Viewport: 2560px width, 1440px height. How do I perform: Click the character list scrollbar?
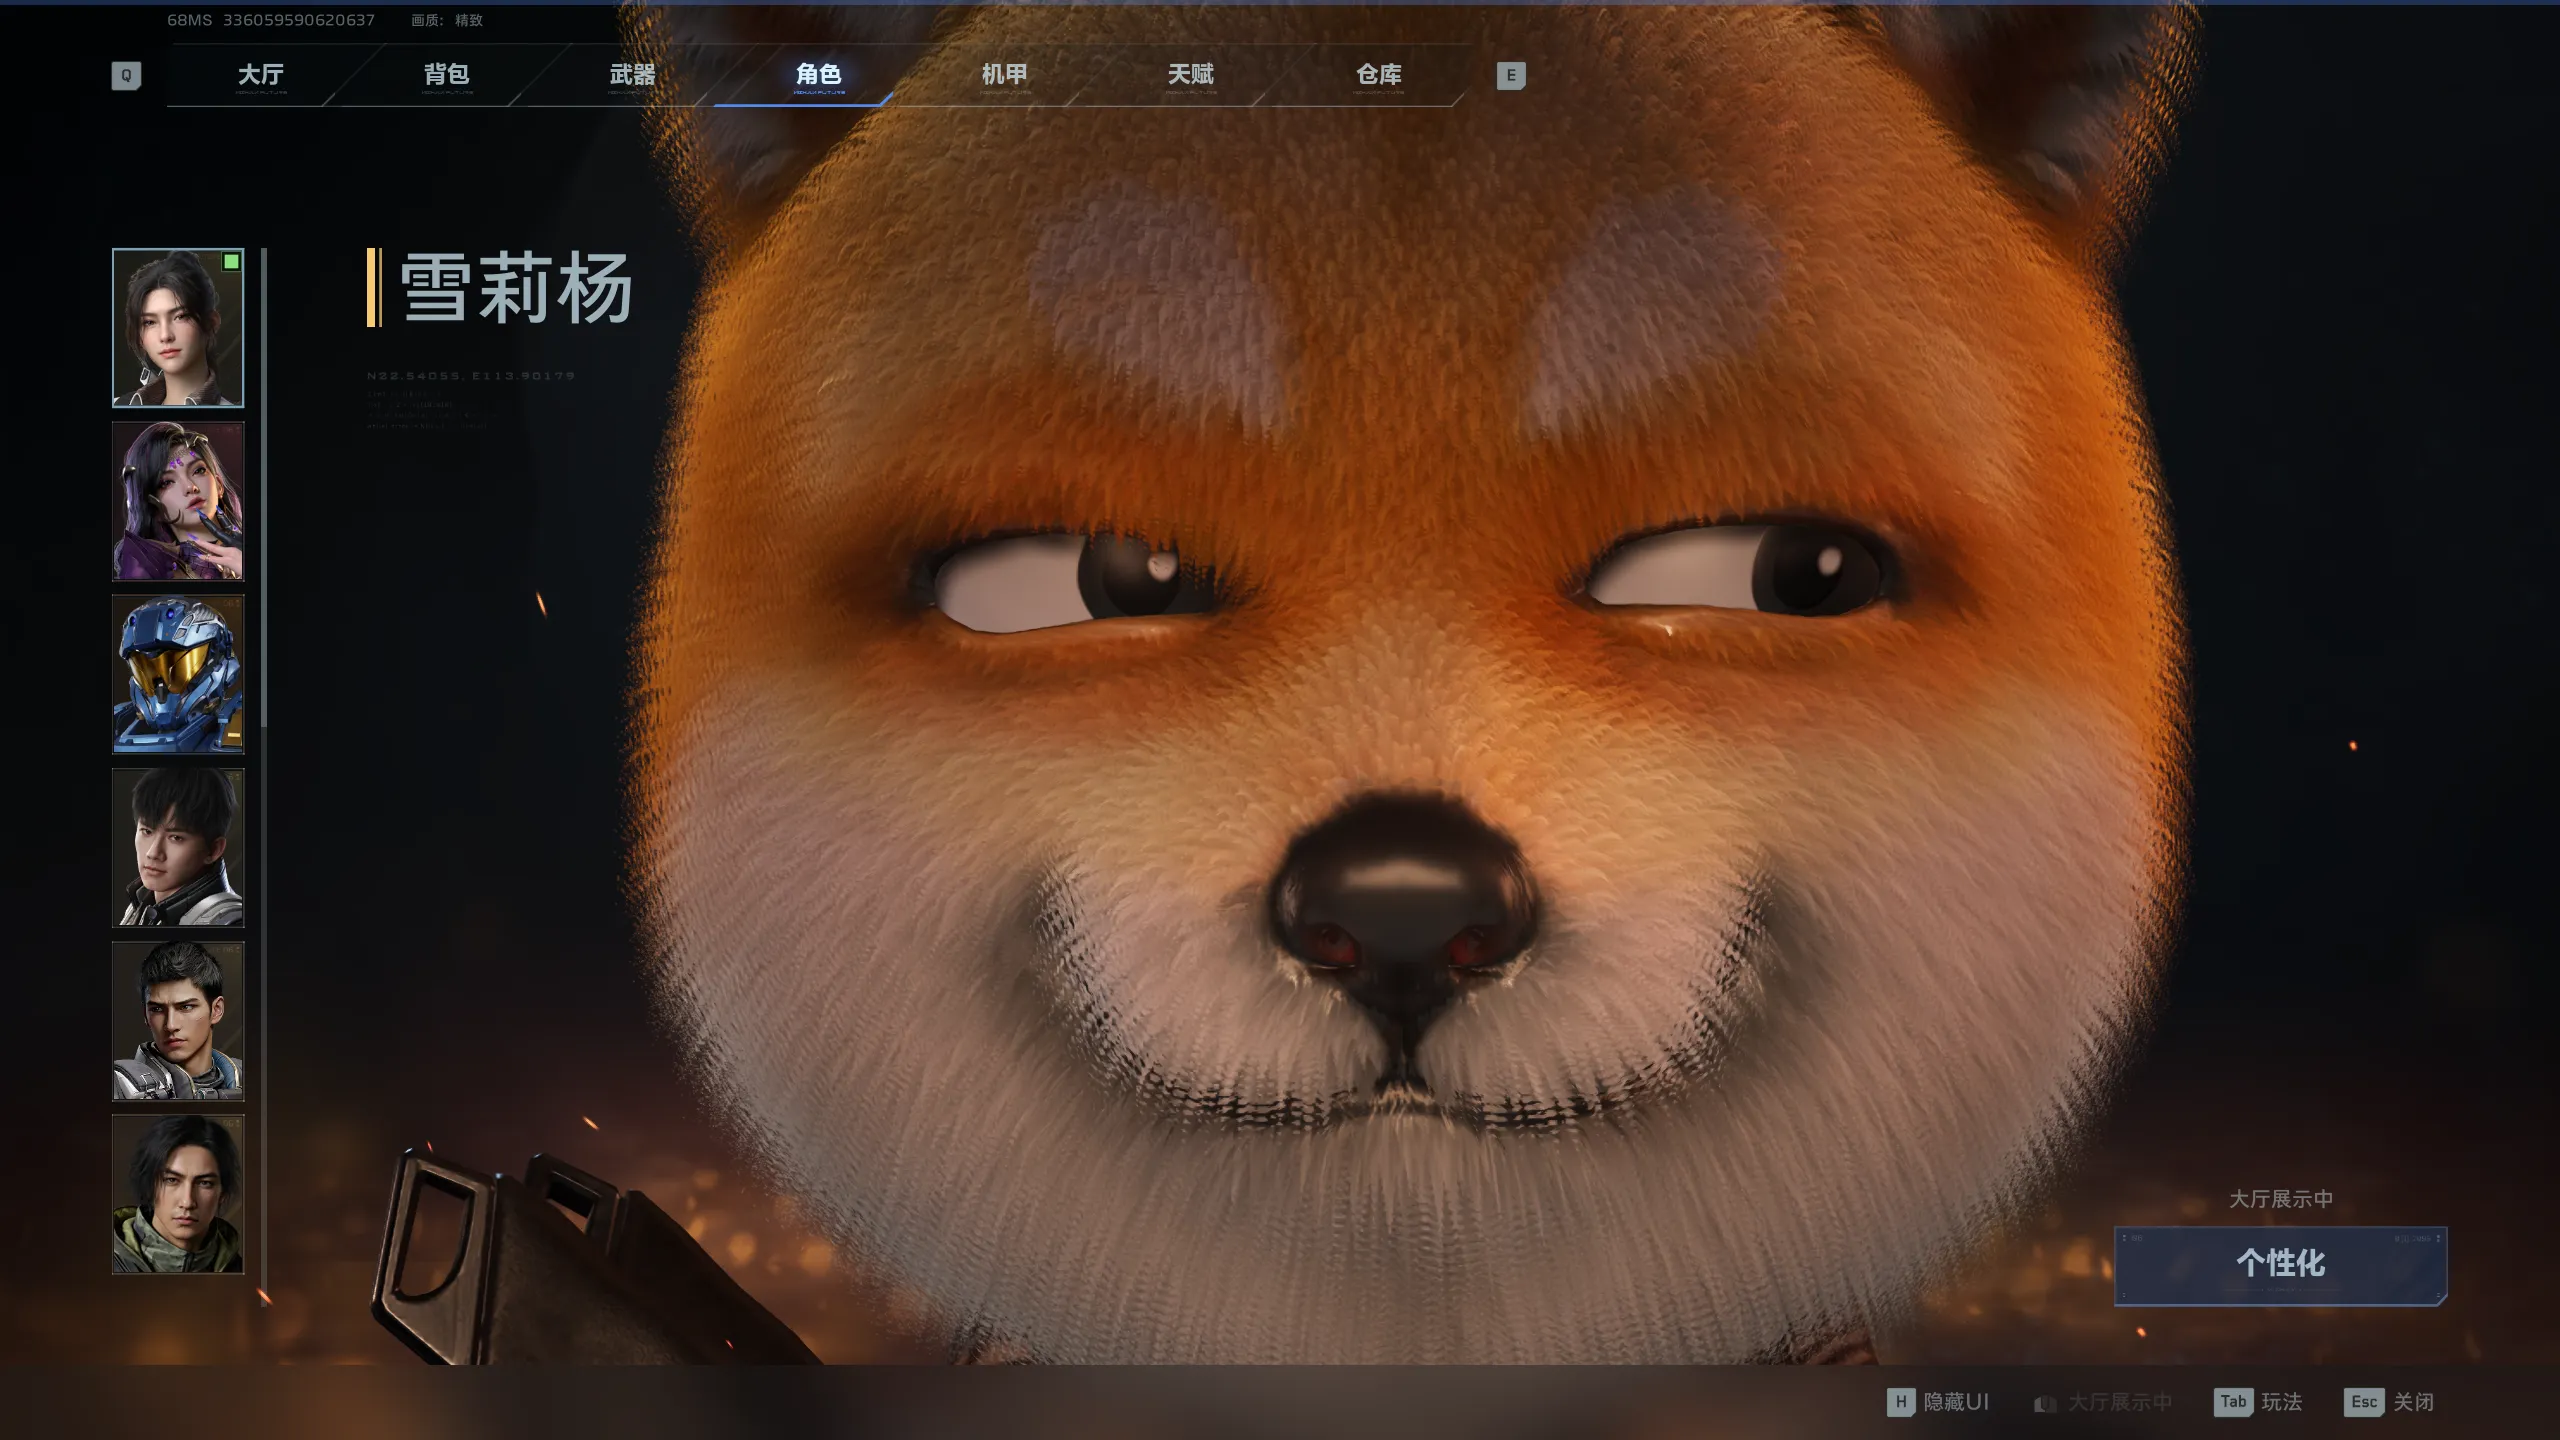click(x=264, y=490)
